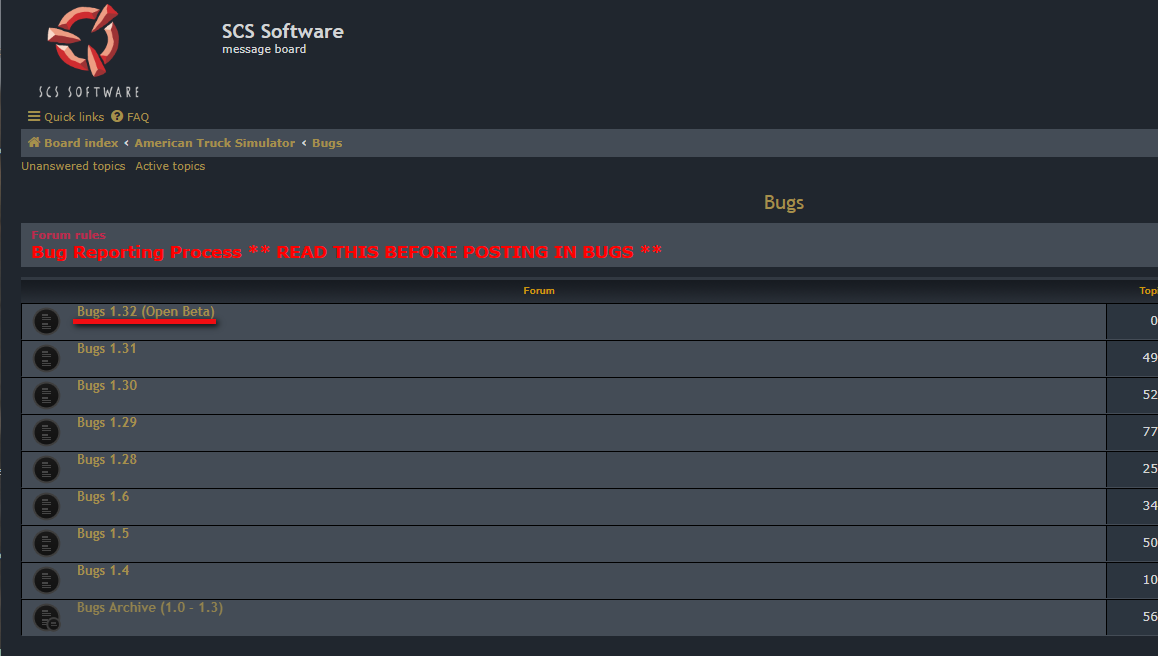The width and height of the screenshot is (1158, 656).
Task: Open Bugs 1.32 (Open Beta) forum
Action: (145, 312)
